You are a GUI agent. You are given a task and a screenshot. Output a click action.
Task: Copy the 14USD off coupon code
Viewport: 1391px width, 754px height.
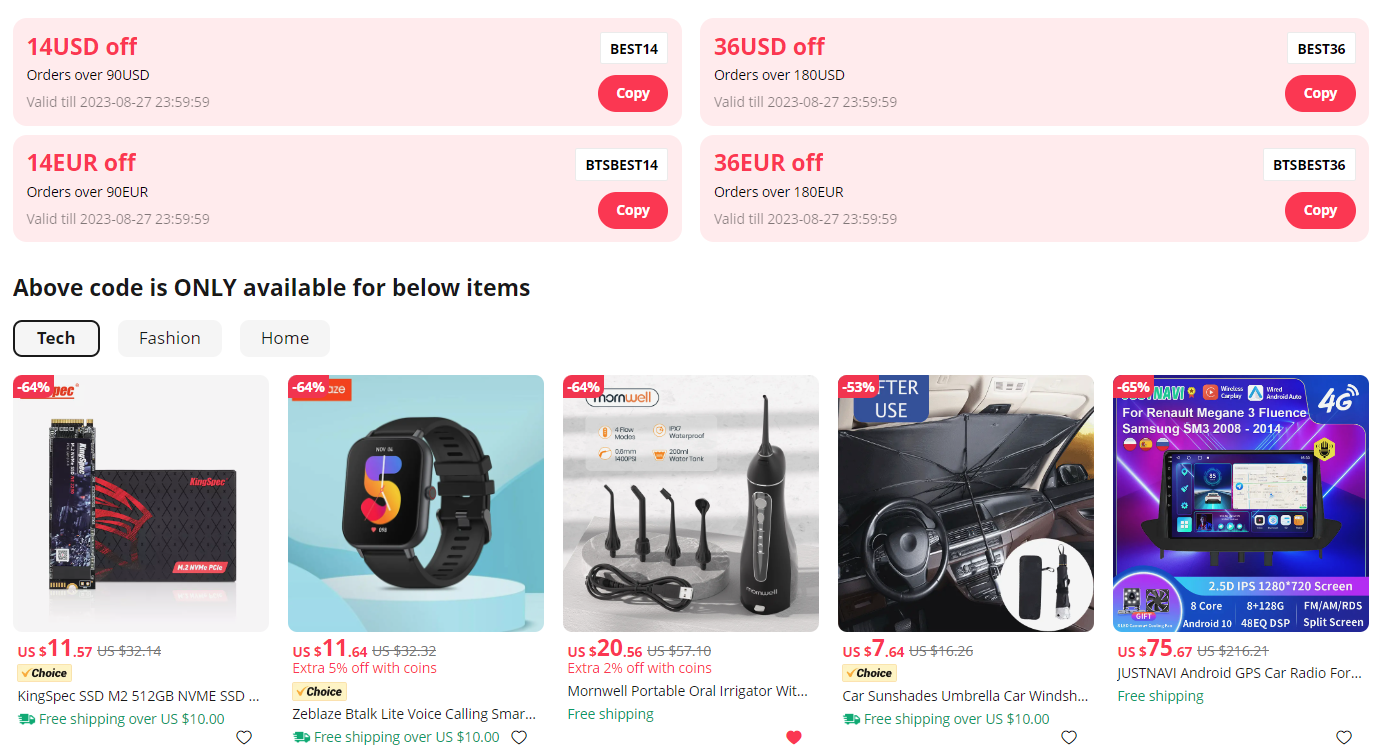pos(632,93)
